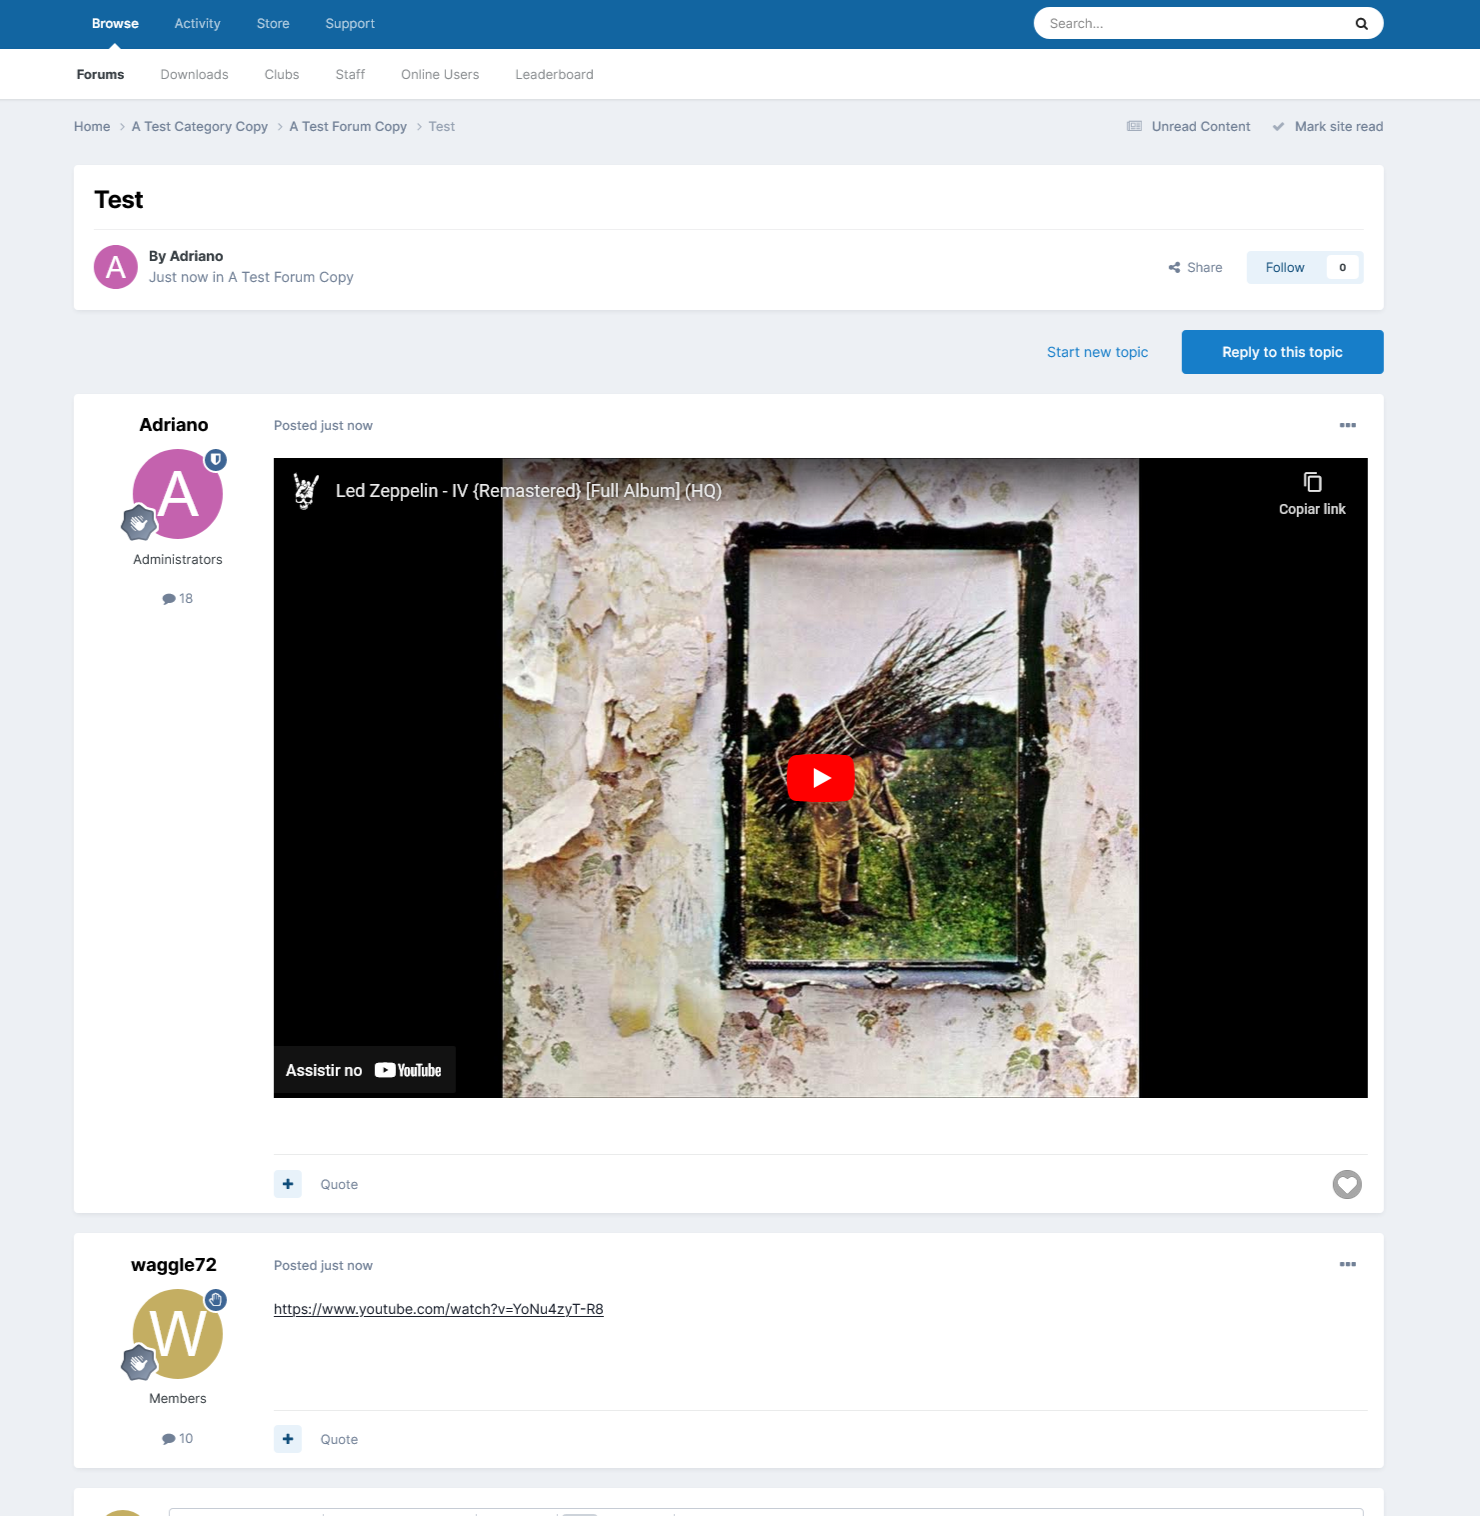Click the follower count 0

click(x=1342, y=268)
